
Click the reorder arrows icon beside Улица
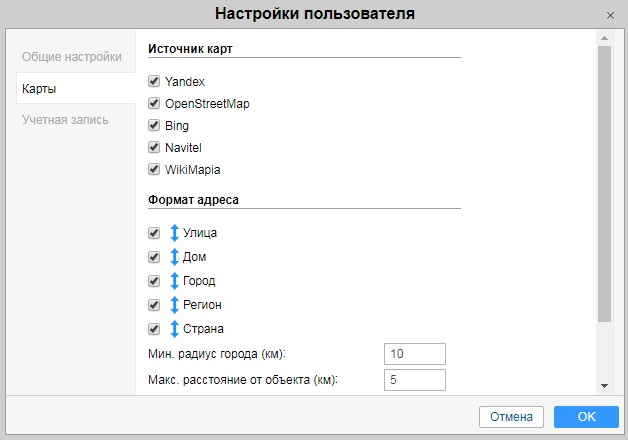point(174,233)
